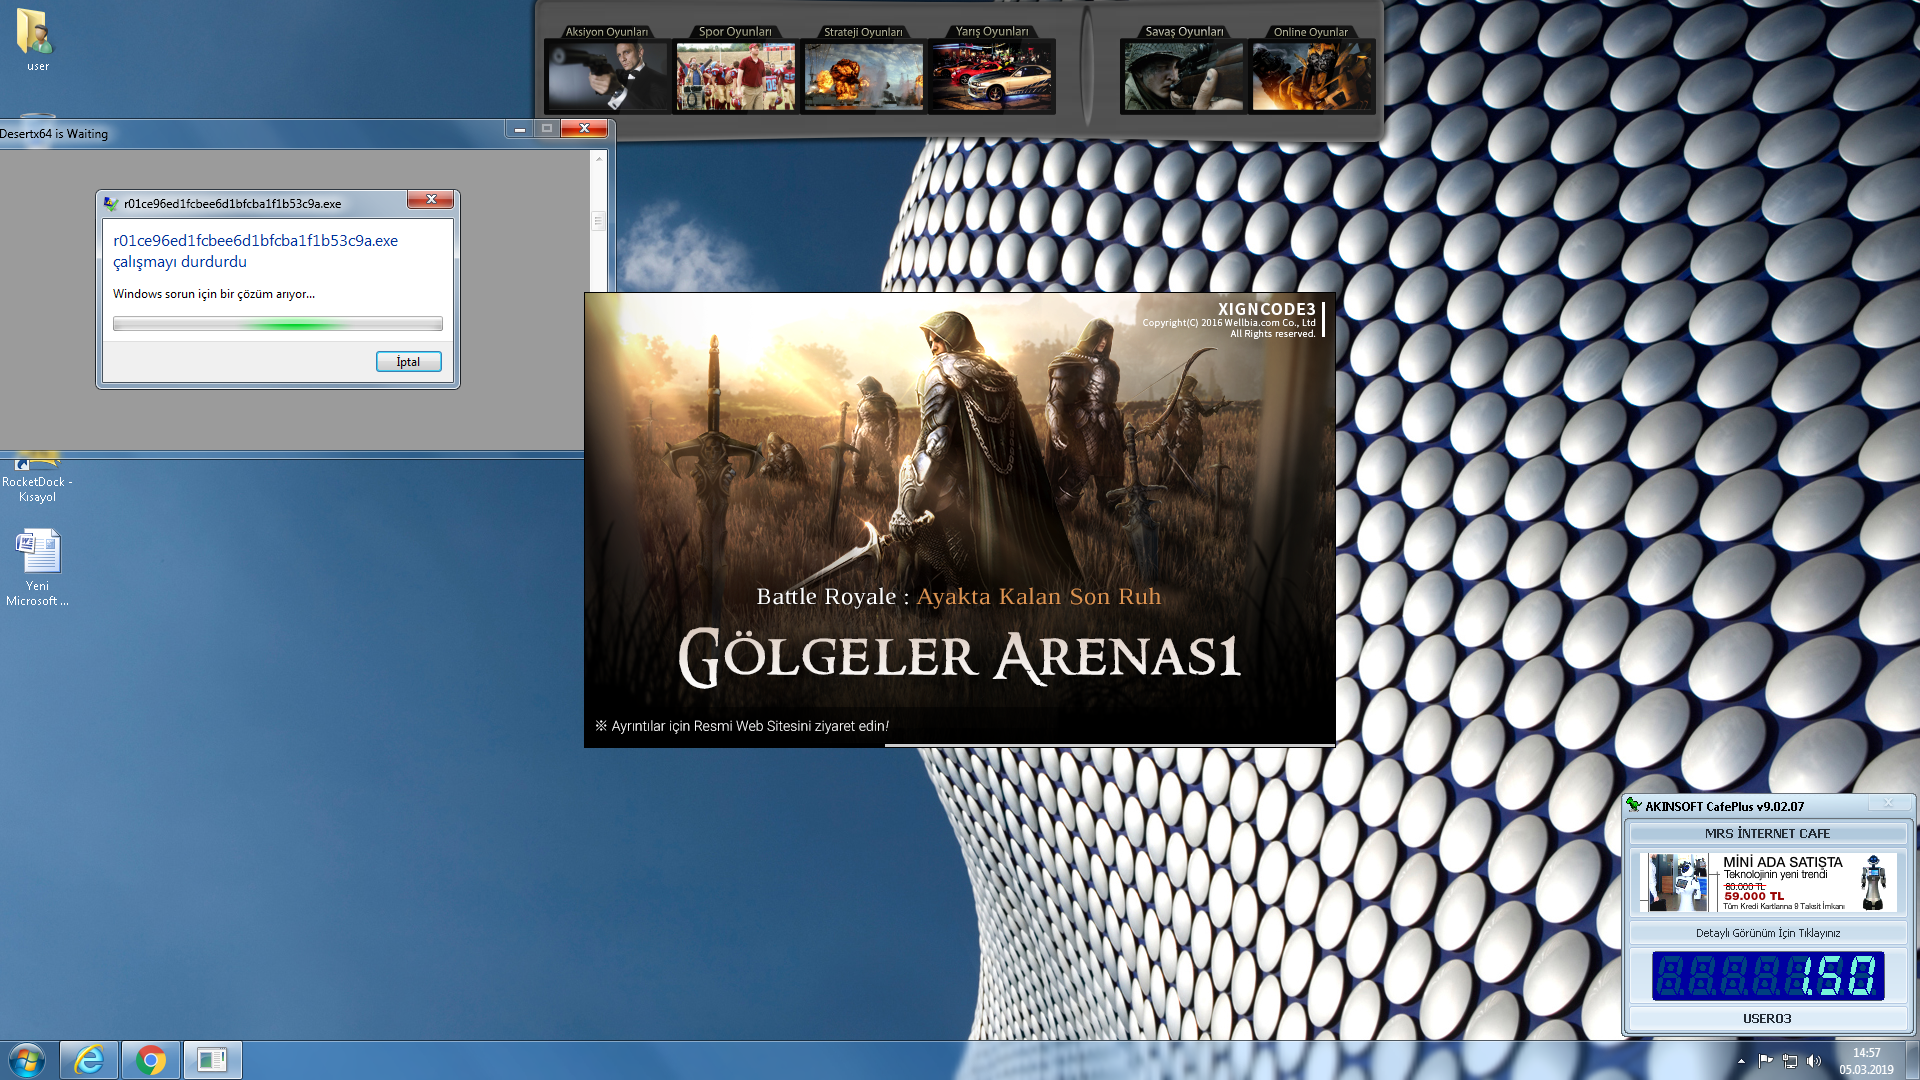Click the İptal button in crash dialog
Screen dimensions: 1920x1080
[x=408, y=362]
